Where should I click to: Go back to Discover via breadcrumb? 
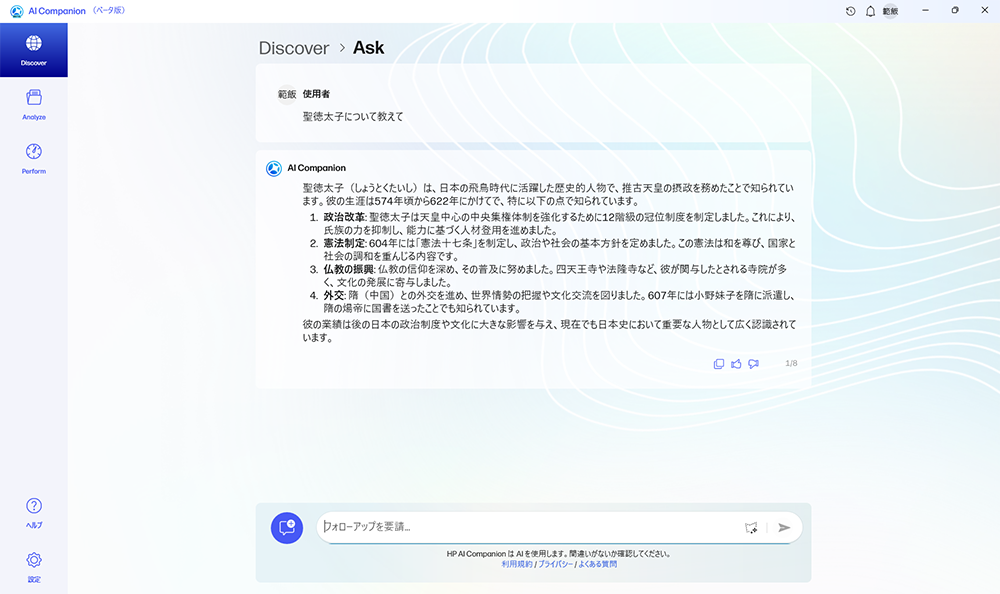pos(293,48)
